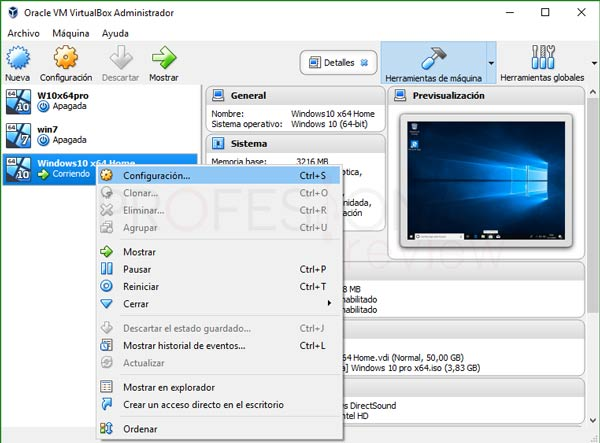Click the Previsualización section monitor icon

click(x=400, y=95)
